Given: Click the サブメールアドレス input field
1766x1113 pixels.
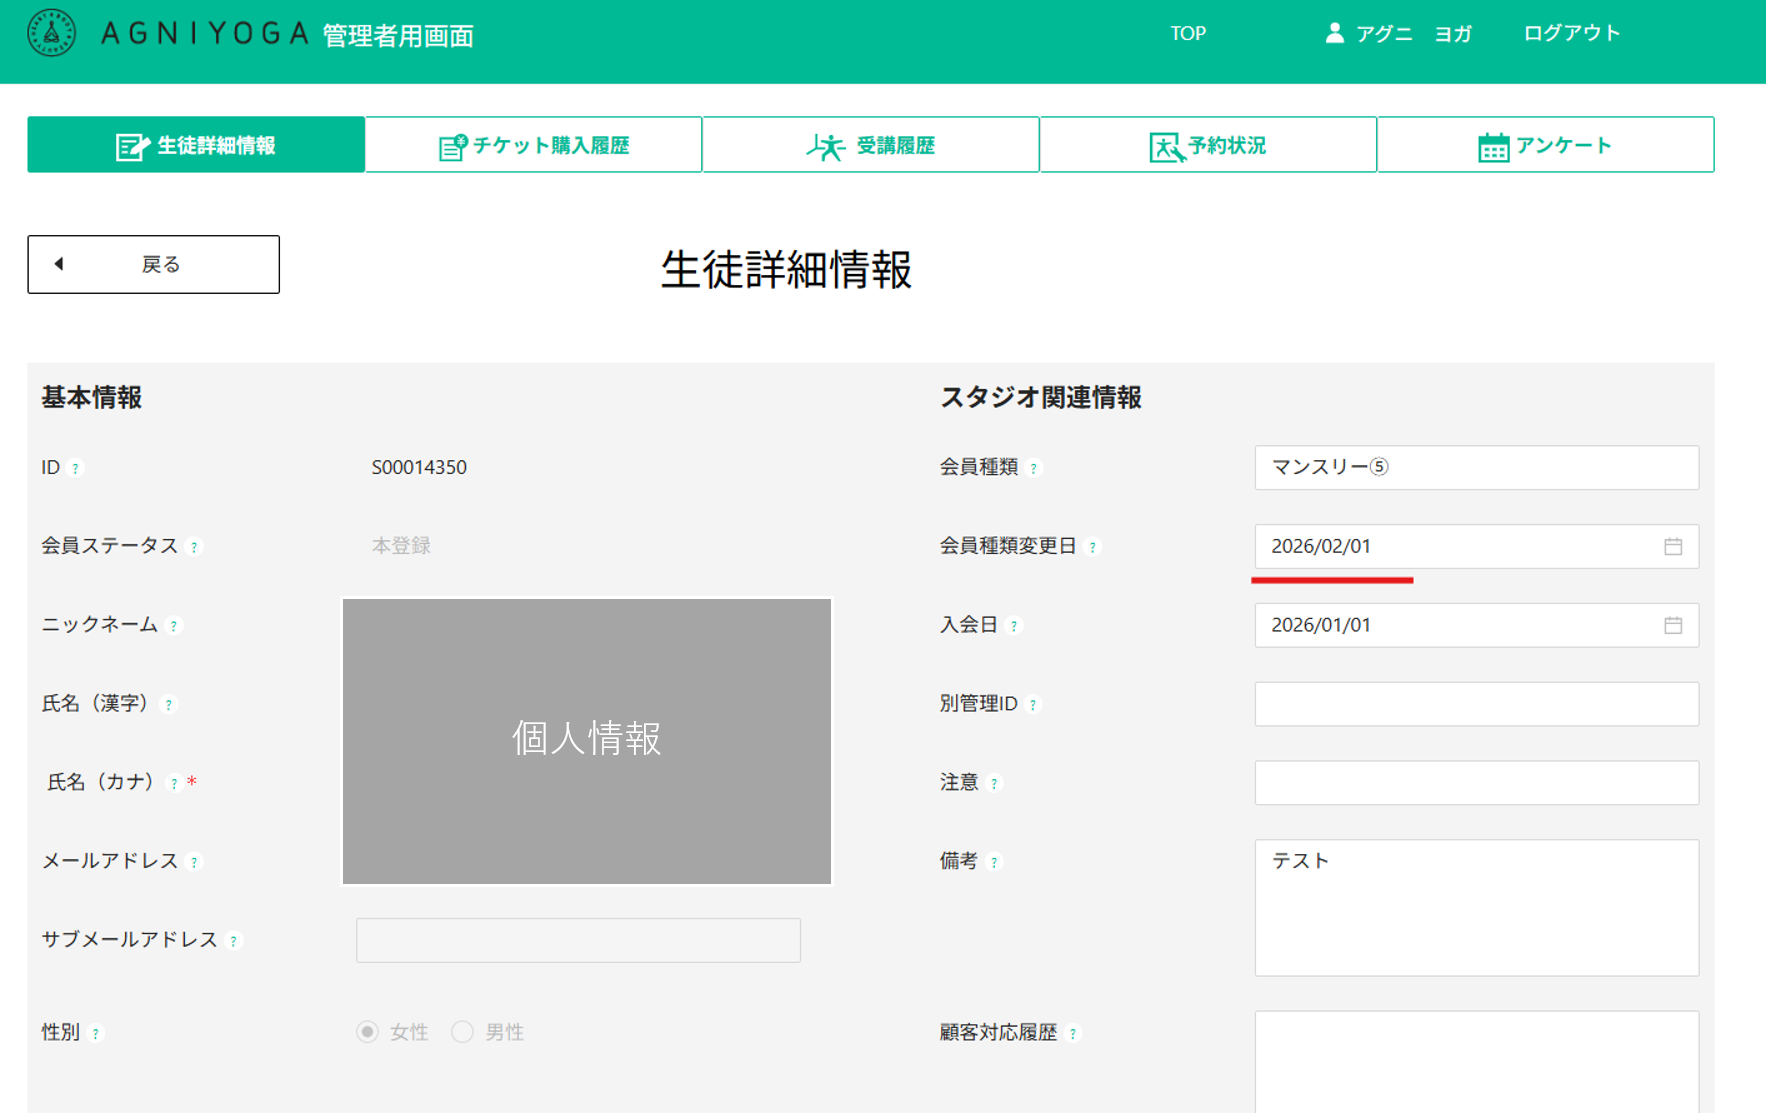Looking at the screenshot, I should point(578,940).
